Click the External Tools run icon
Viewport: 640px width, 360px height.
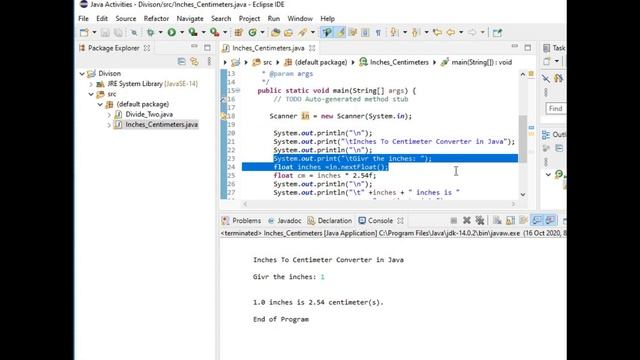click(x=214, y=33)
